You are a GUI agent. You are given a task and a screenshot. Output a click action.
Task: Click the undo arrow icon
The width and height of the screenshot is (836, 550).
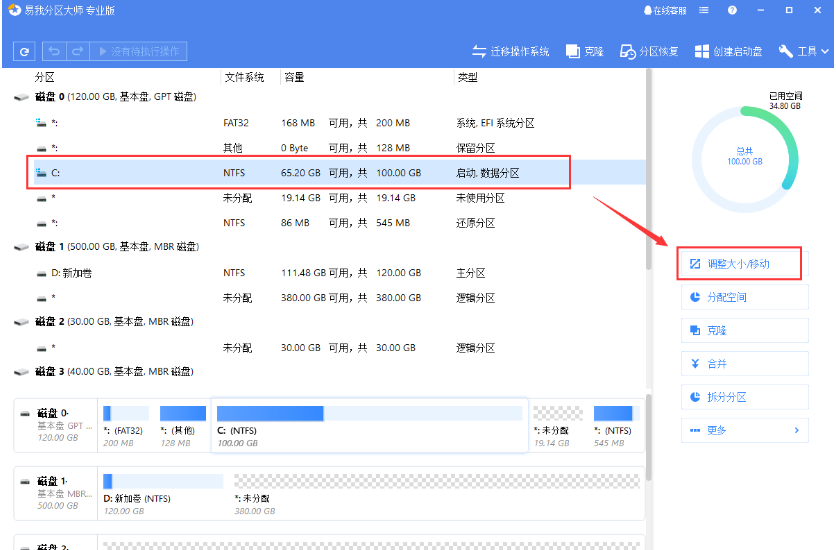tap(54, 51)
